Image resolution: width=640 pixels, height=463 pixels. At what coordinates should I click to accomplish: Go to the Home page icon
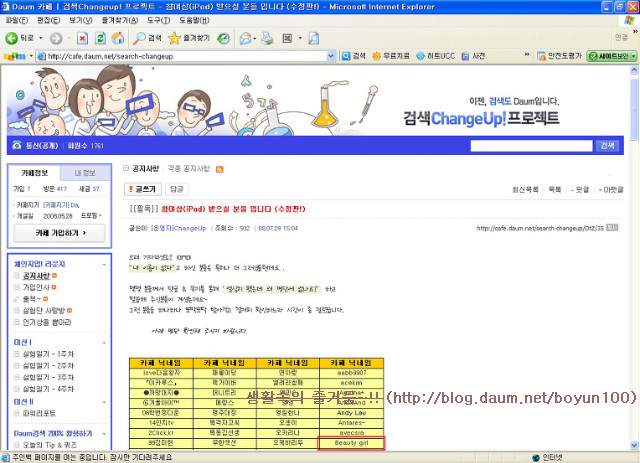click(118, 38)
